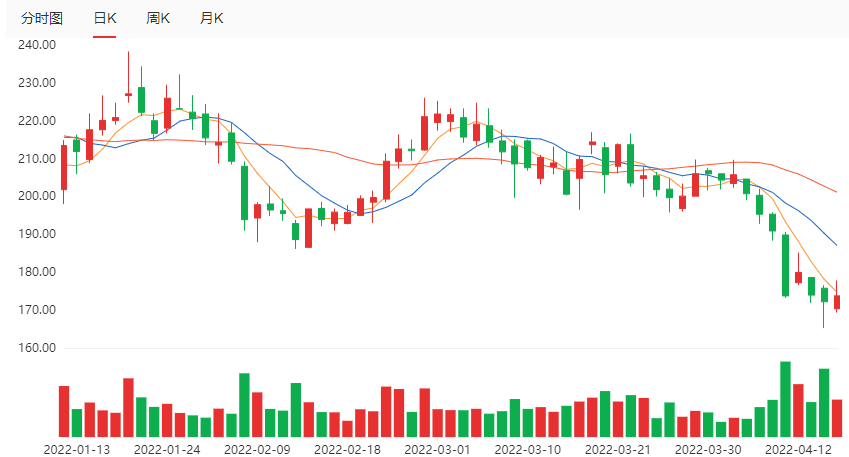Click the 2022-03-21 date label
This screenshot has width=849, height=457.
coord(620,449)
